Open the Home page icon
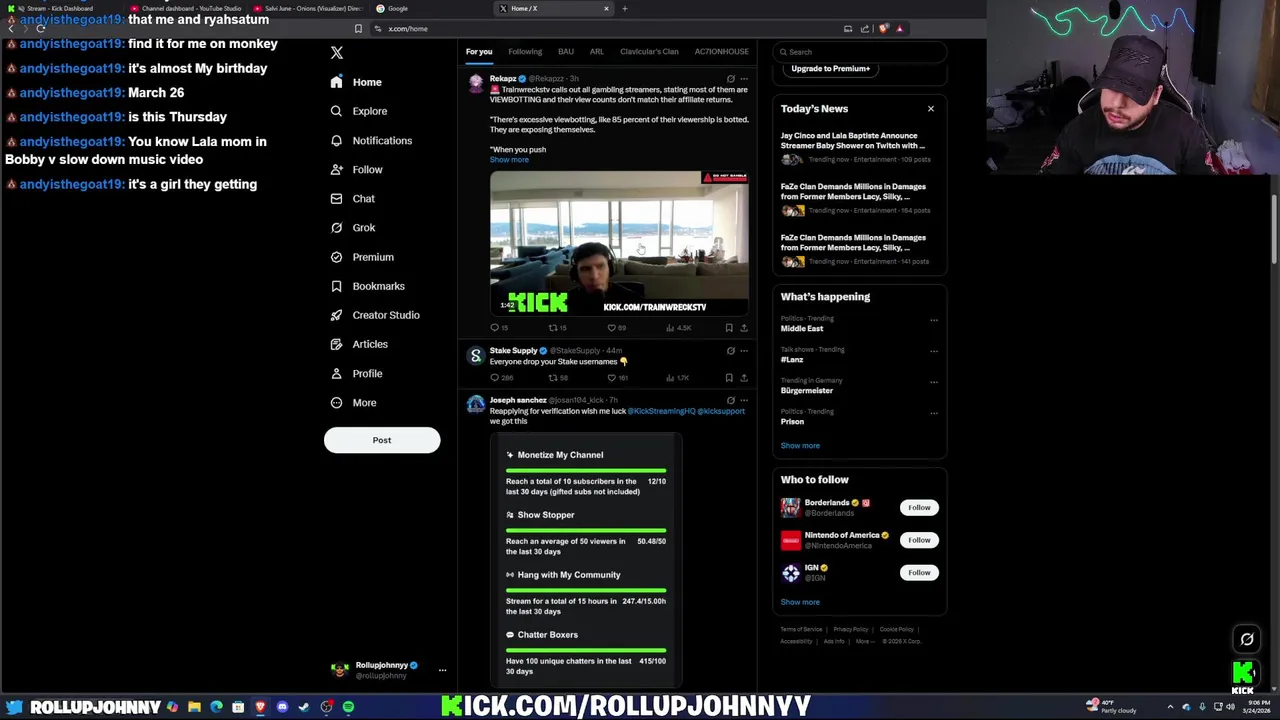Image resolution: width=1280 pixels, height=720 pixels. tap(336, 82)
